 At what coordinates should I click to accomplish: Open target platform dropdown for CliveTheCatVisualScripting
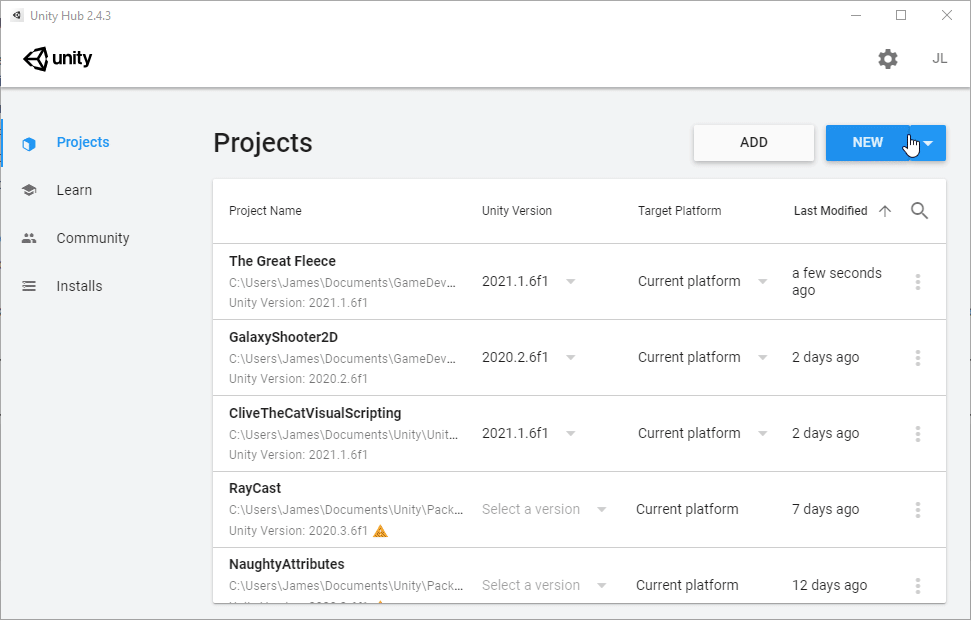coord(762,434)
